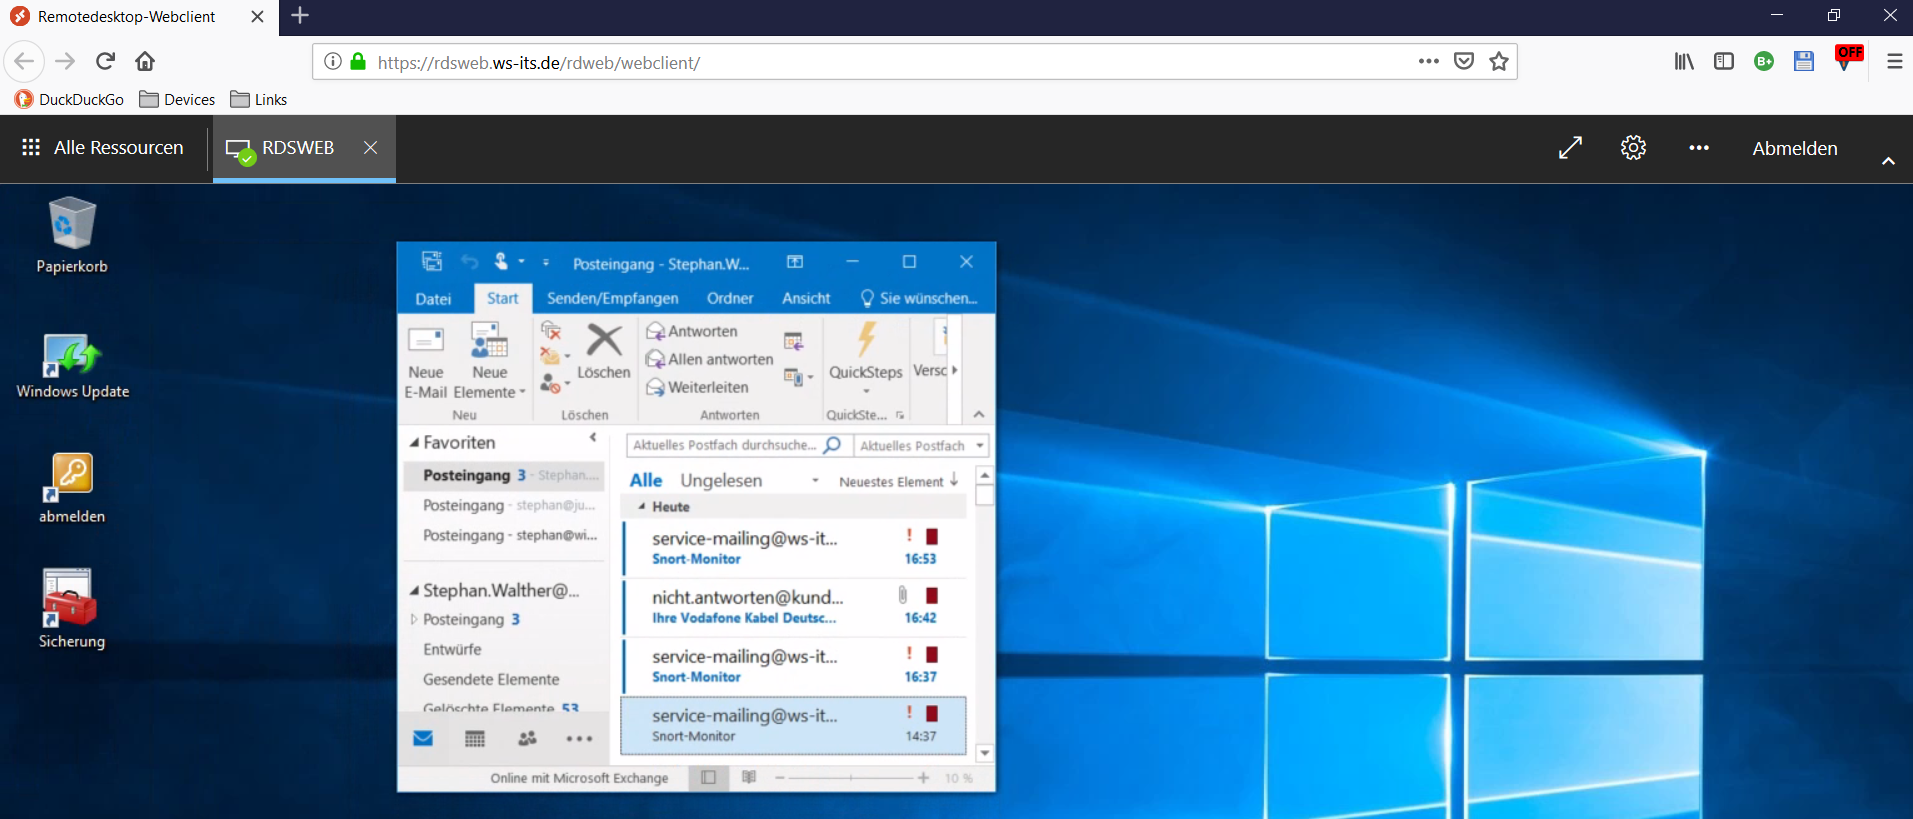
Task: Select the bold Posteingang 3 favorite folder
Action: [x=505, y=475]
